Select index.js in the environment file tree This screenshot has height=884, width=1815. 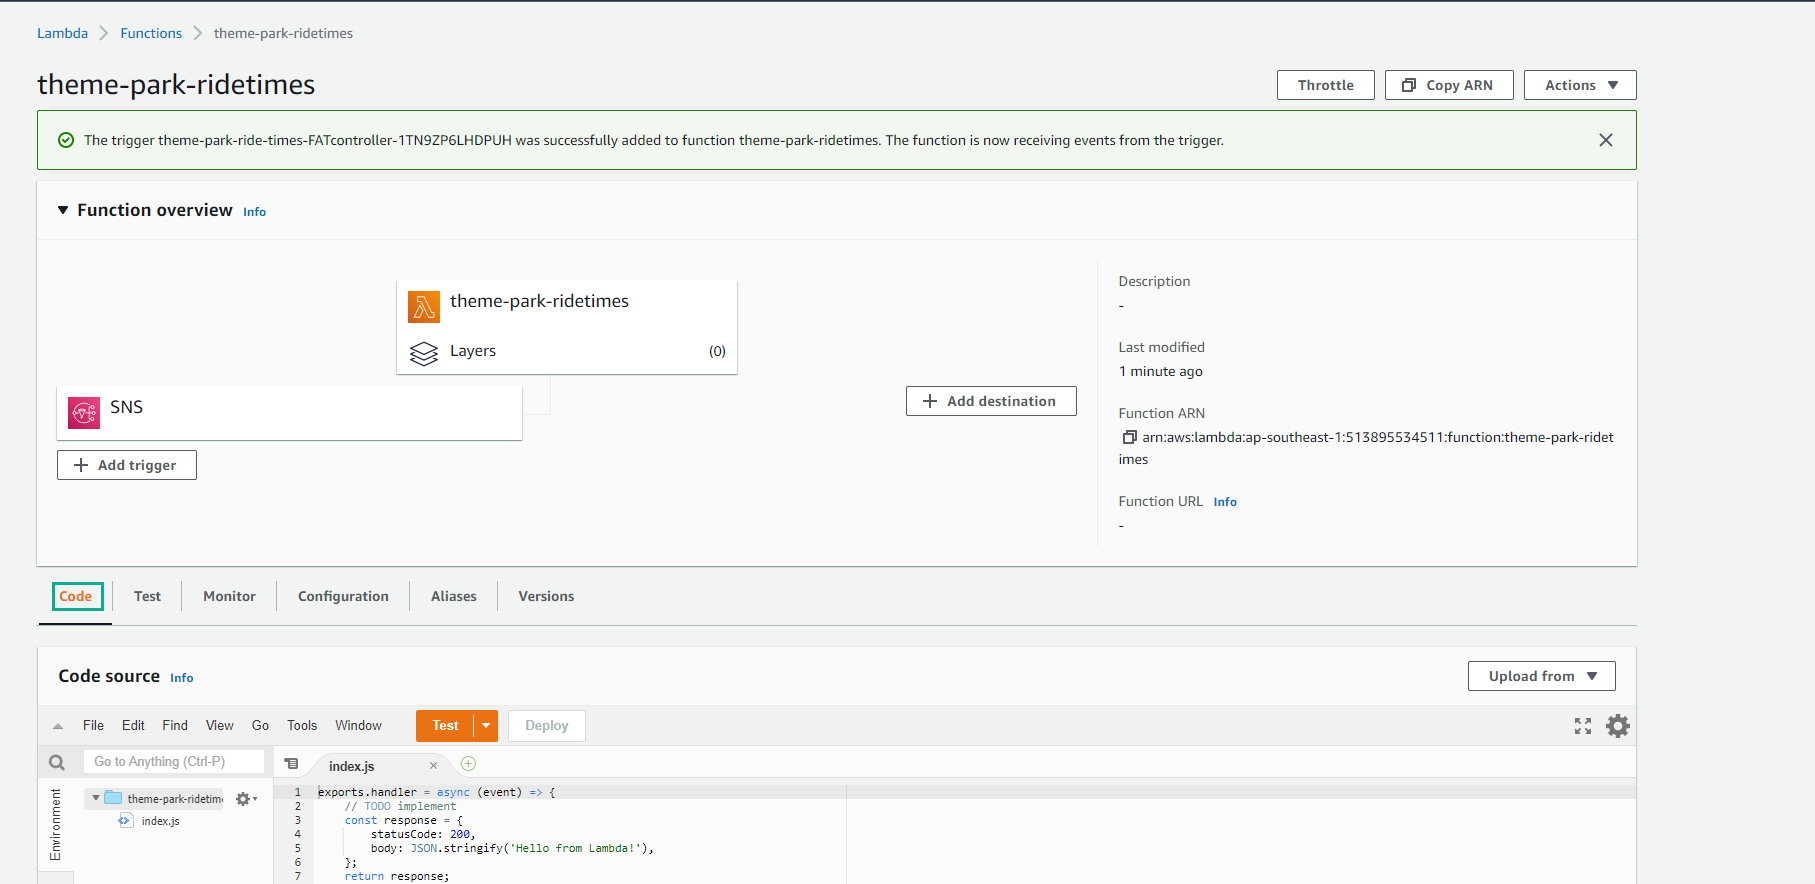[161, 821]
